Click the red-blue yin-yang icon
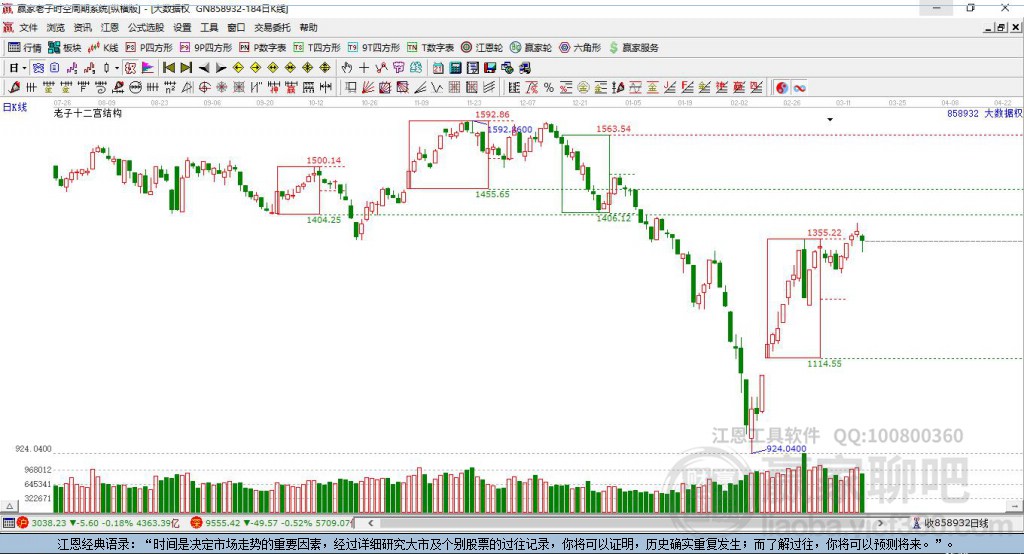 coord(782,88)
